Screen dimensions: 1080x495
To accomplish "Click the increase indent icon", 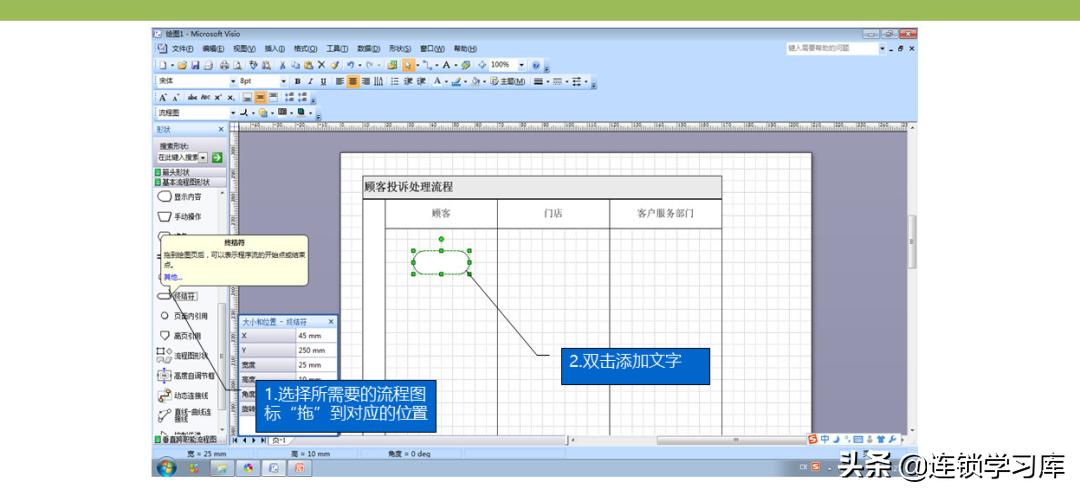I will (x=420, y=81).
